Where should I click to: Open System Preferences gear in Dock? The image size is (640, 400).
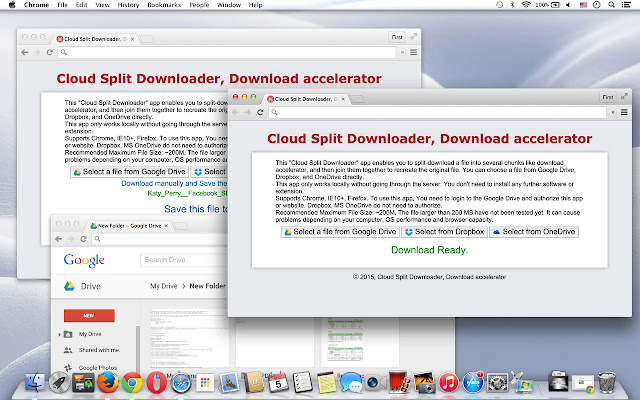(497, 382)
